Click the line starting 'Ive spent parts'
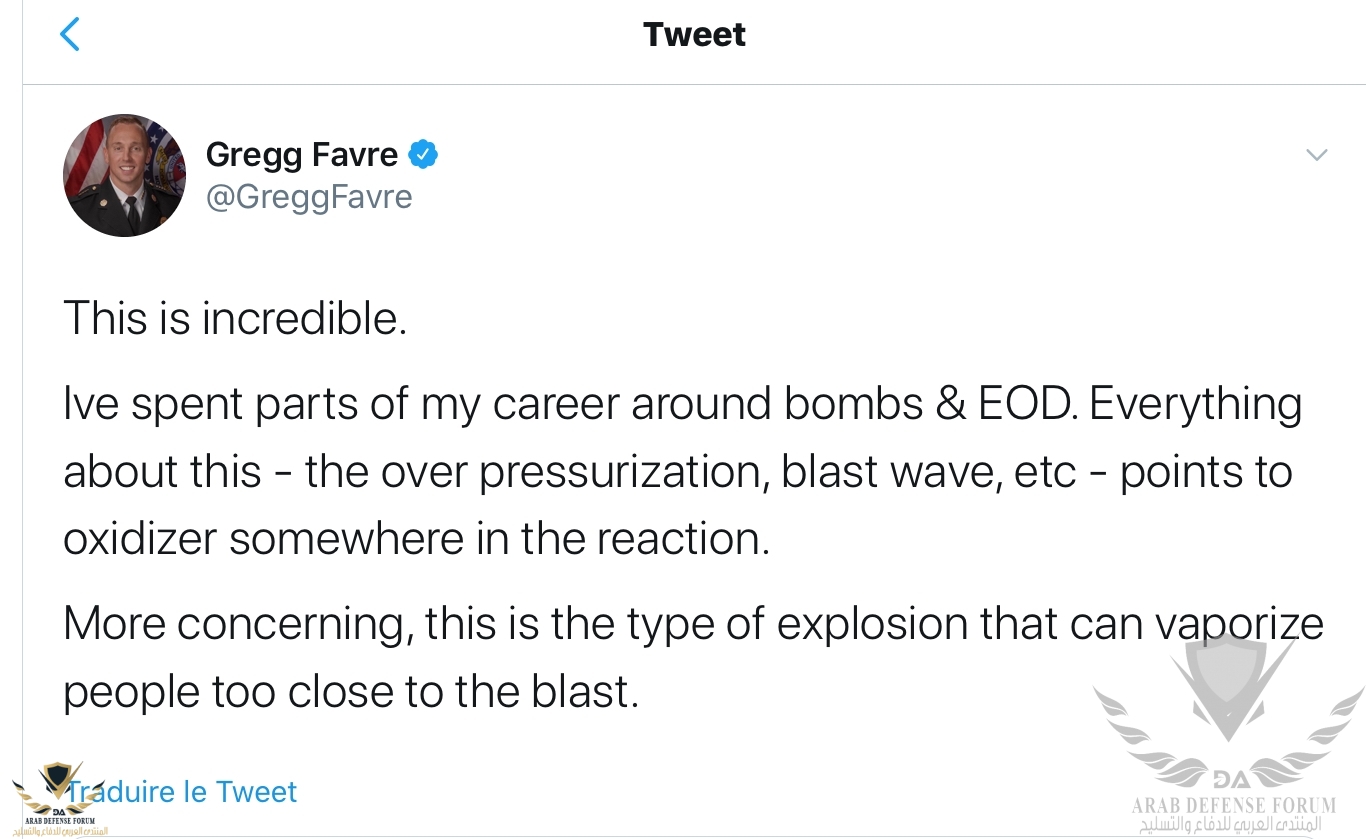The image size is (1366, 839). pyautogui.click(x=682, y=404)
